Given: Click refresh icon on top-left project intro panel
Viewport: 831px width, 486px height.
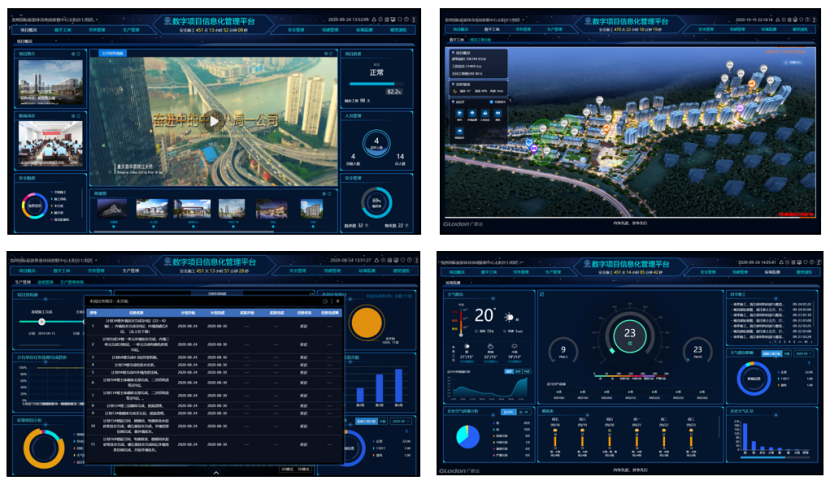Looking at the screenshot, I should pos(76,55).
